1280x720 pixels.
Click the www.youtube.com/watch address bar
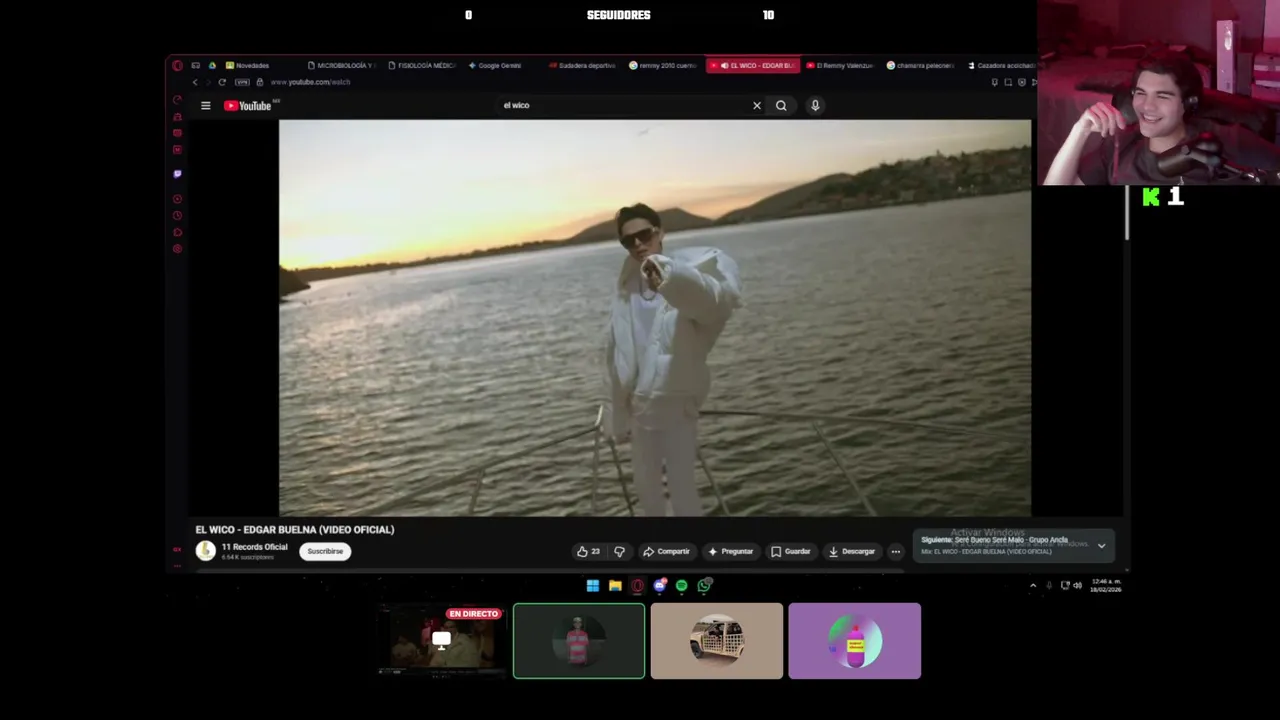[310, 82]
